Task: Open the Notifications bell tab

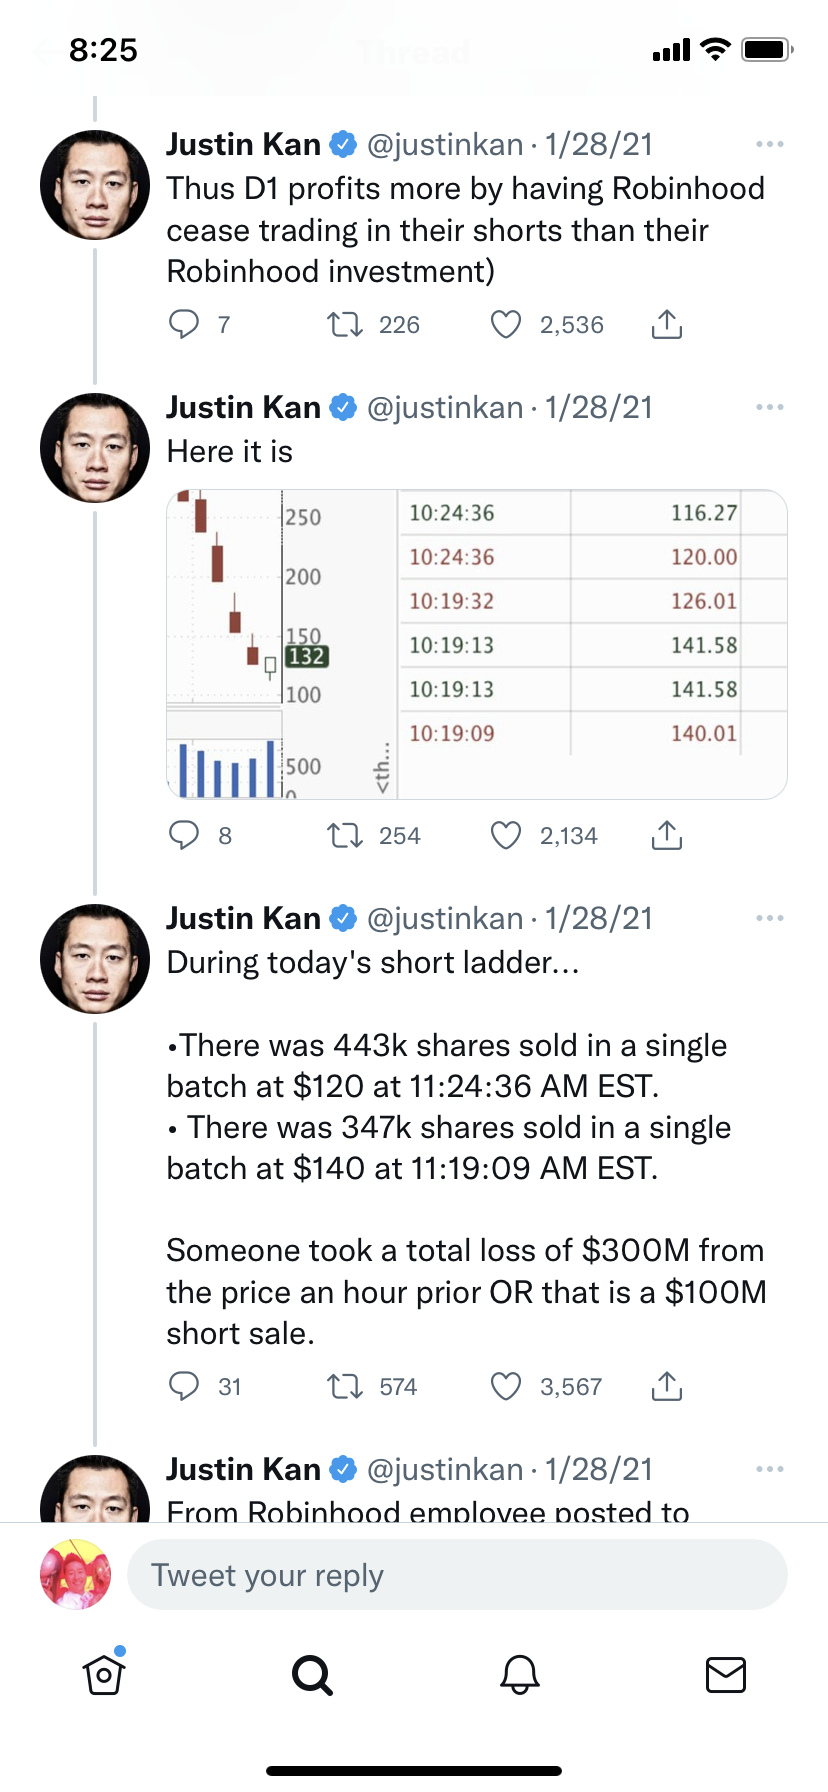Action: [520, 1674]
